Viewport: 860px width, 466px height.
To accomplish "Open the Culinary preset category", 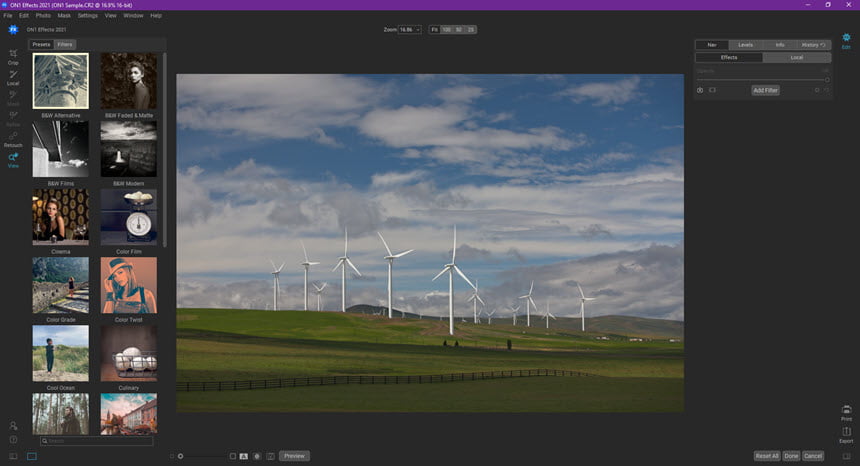I will pos(129,353).
